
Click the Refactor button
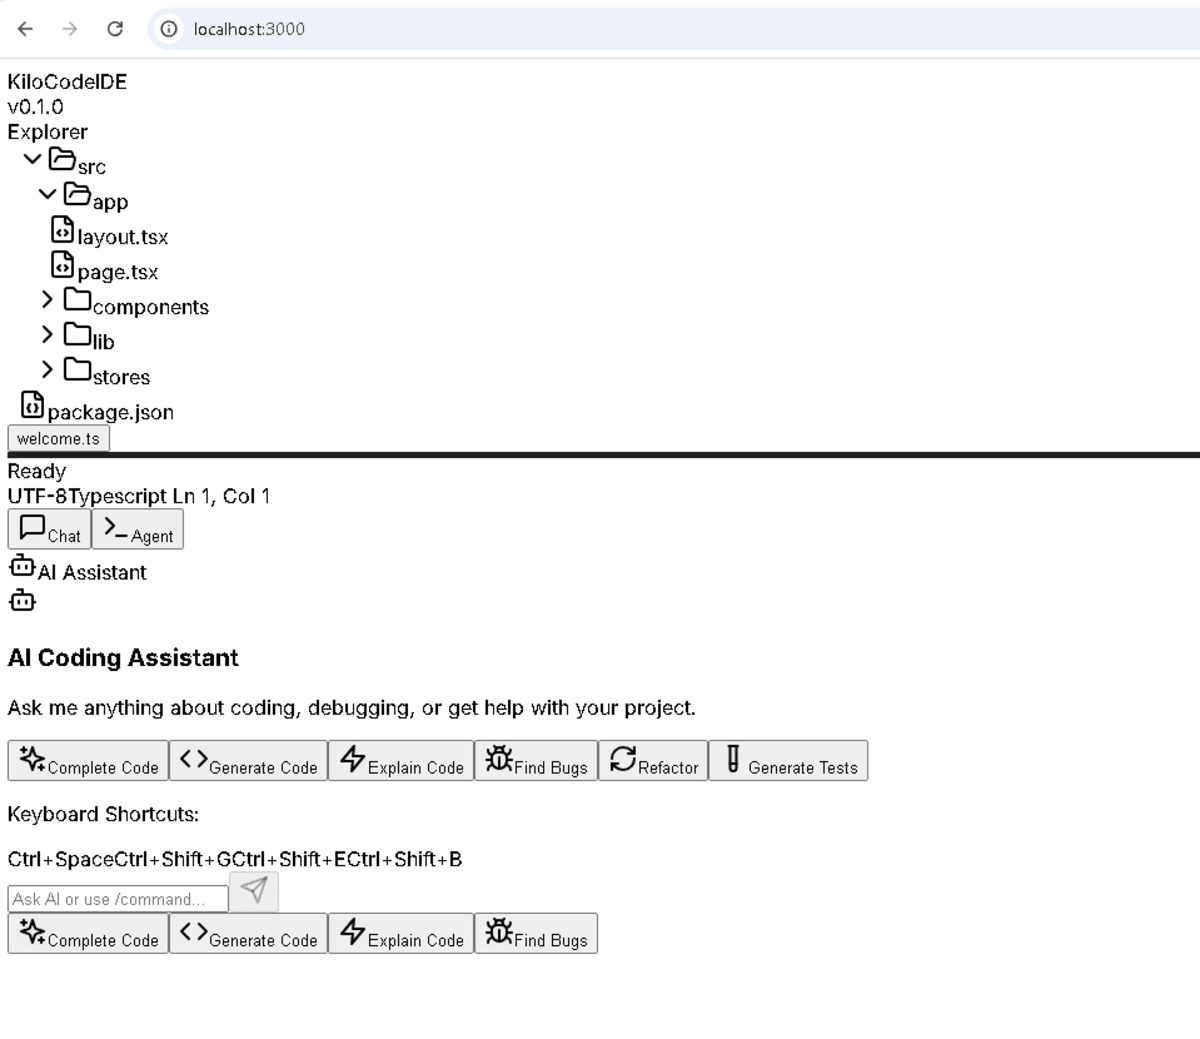click(x=653, y=760)
